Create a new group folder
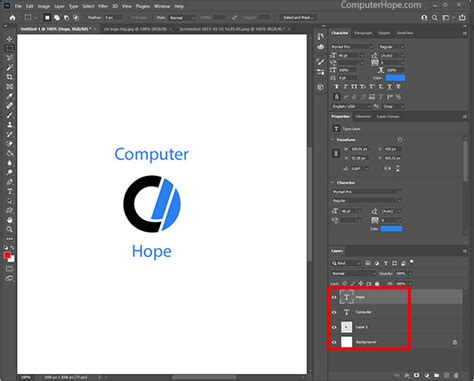Viewport: 474px width, 381px height. (436, 375)
